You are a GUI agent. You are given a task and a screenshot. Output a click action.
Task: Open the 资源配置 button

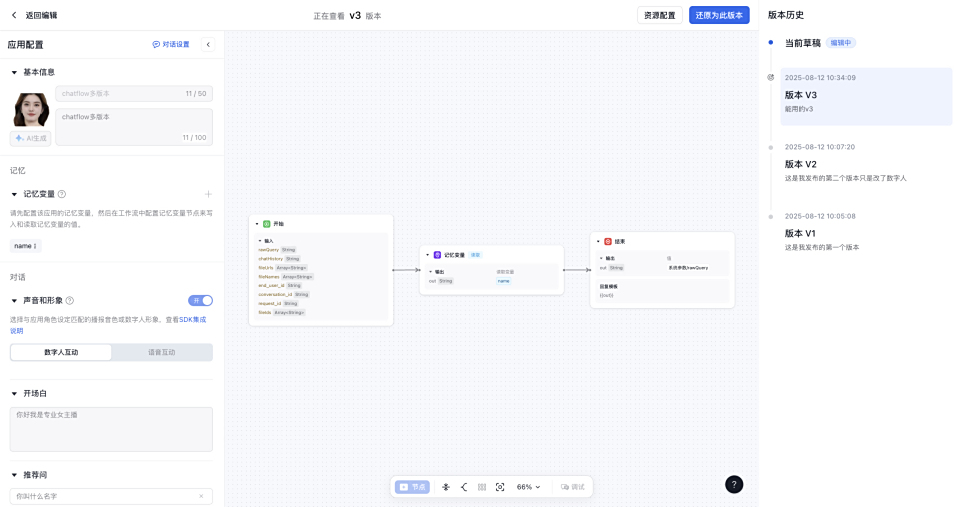[x=659, y=15]
